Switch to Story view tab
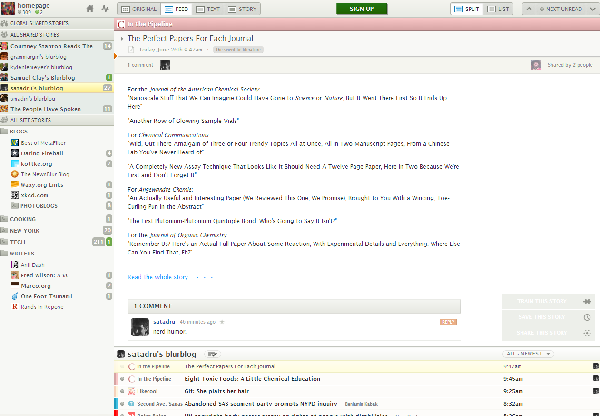Viewport: 600px width, 416px height. (x=242, y=9)
